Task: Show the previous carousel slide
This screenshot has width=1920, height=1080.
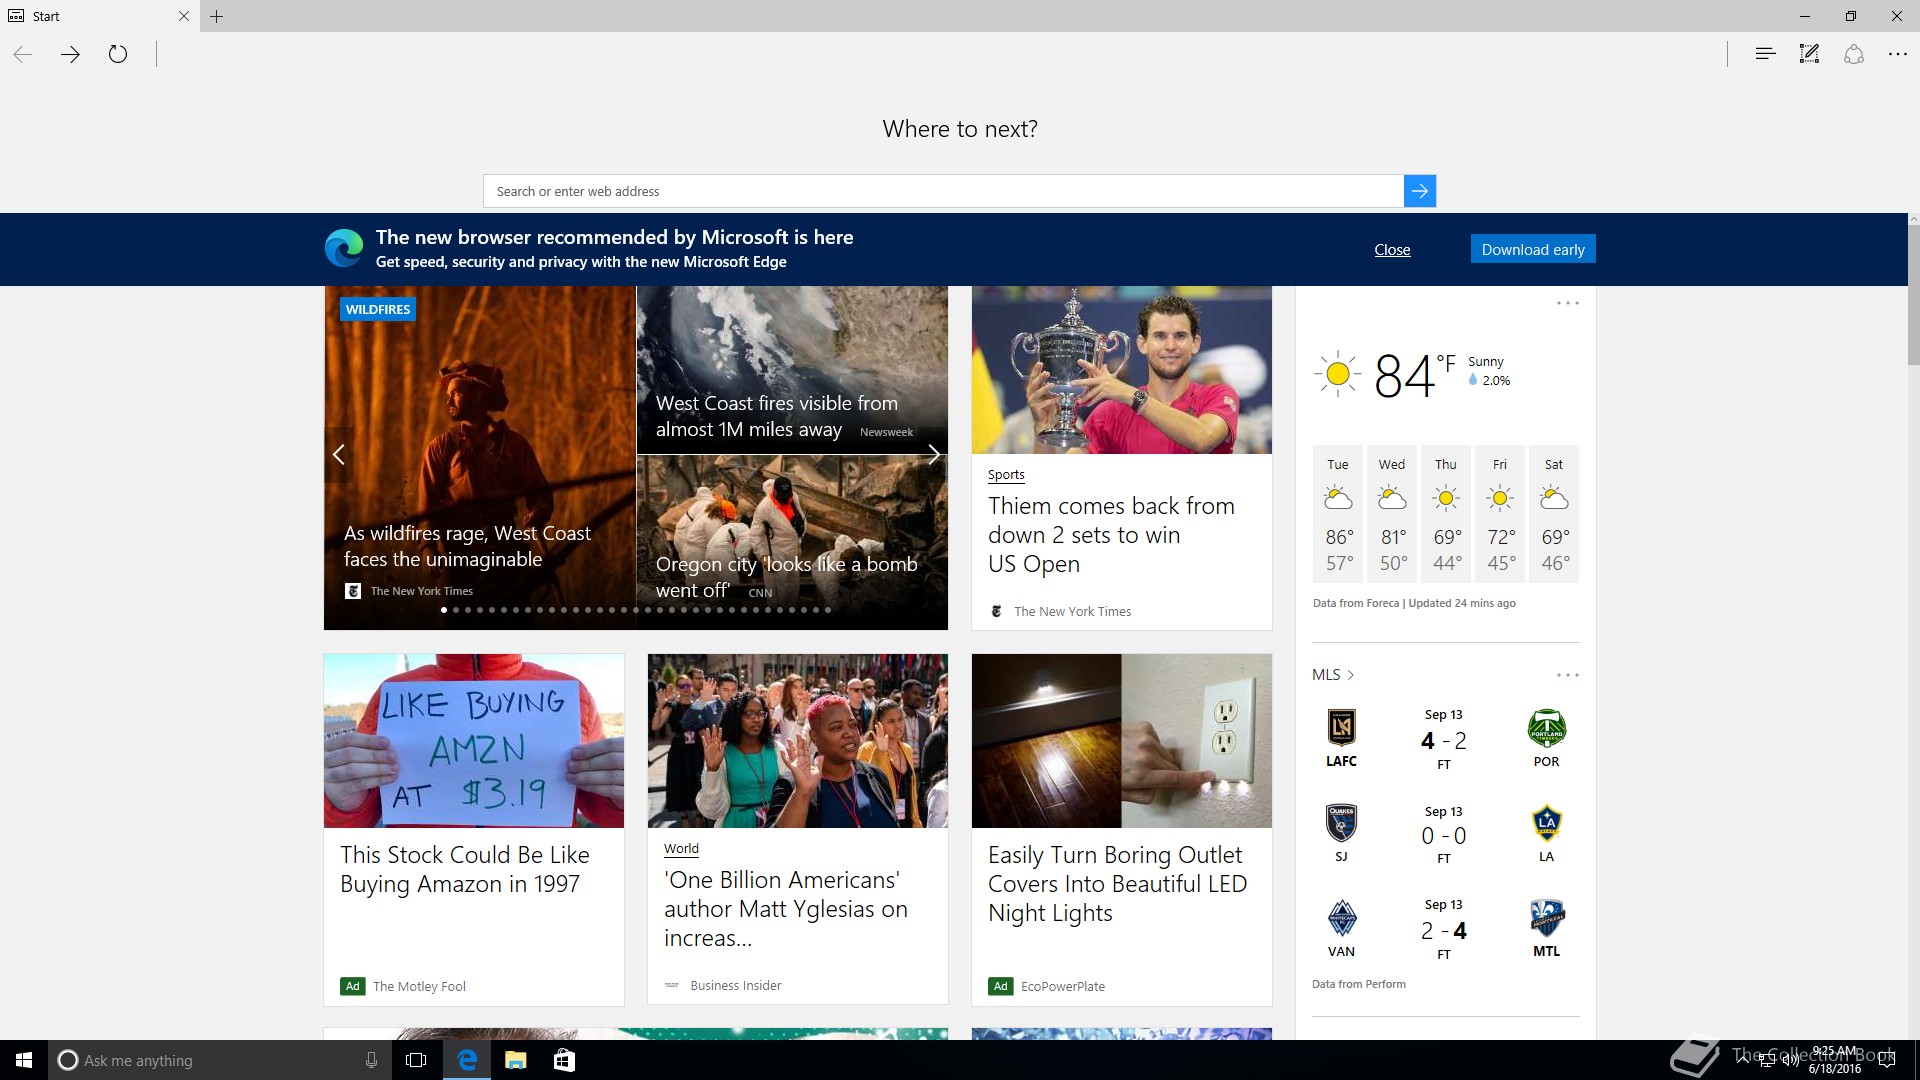Action: pos(339,455)
